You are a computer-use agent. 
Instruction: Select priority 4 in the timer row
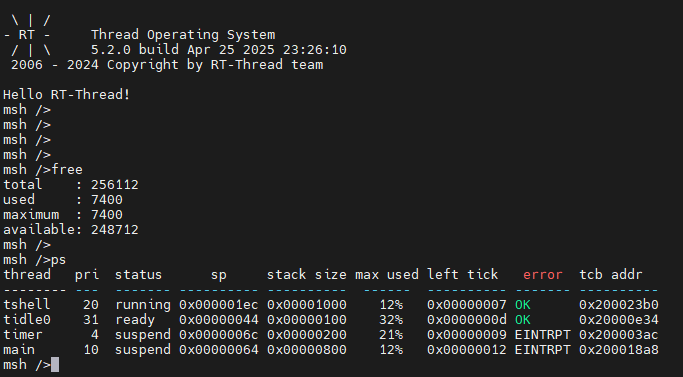click(95, 335)
